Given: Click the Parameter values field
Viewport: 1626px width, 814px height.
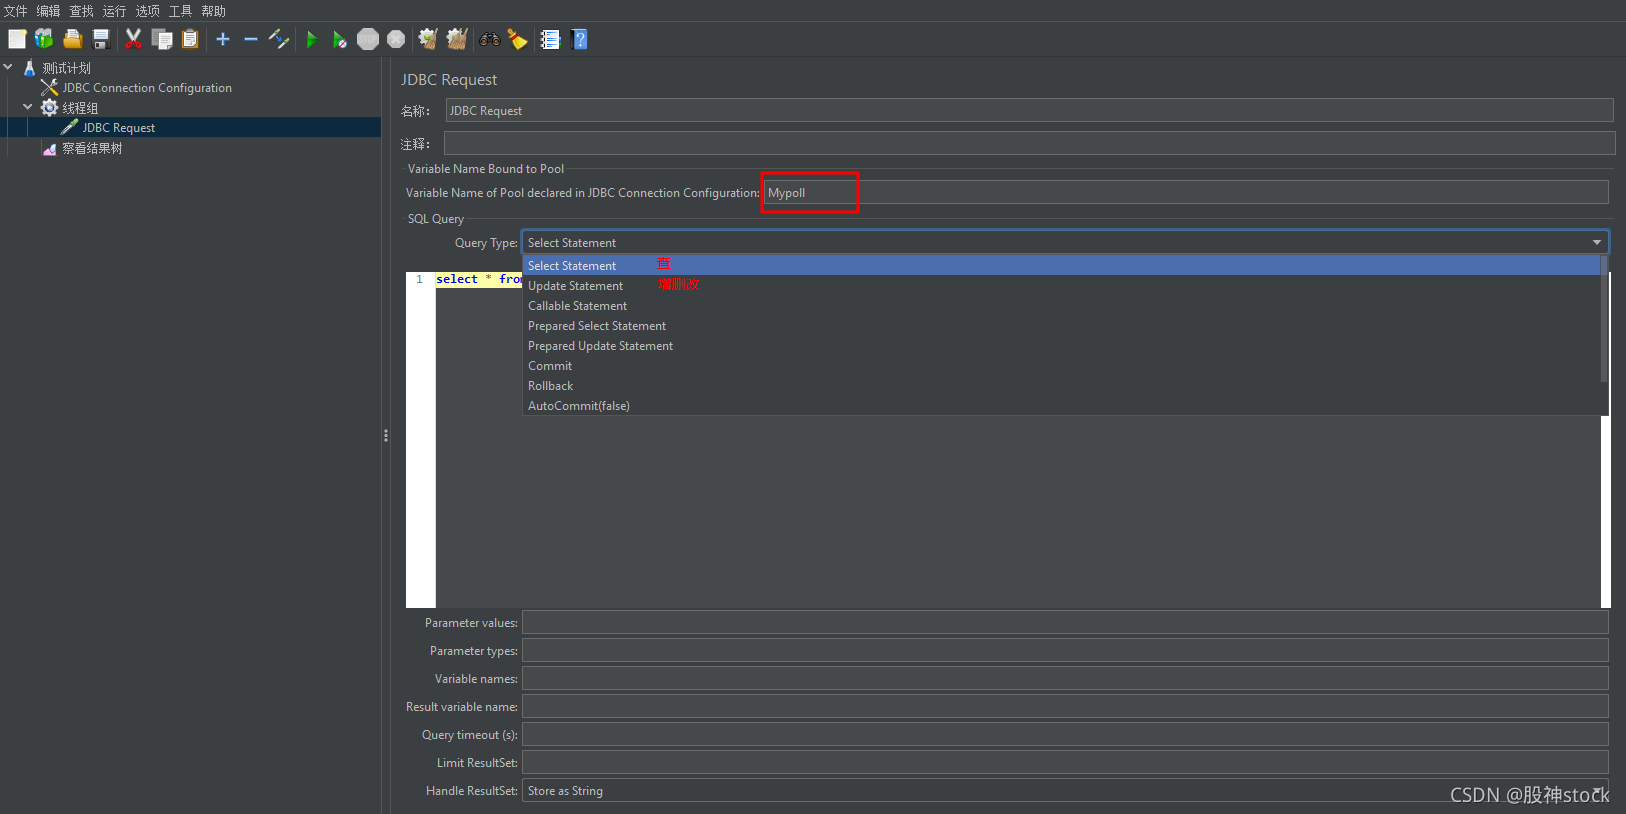Looking at the screenshot, I should coord(1065,622).
